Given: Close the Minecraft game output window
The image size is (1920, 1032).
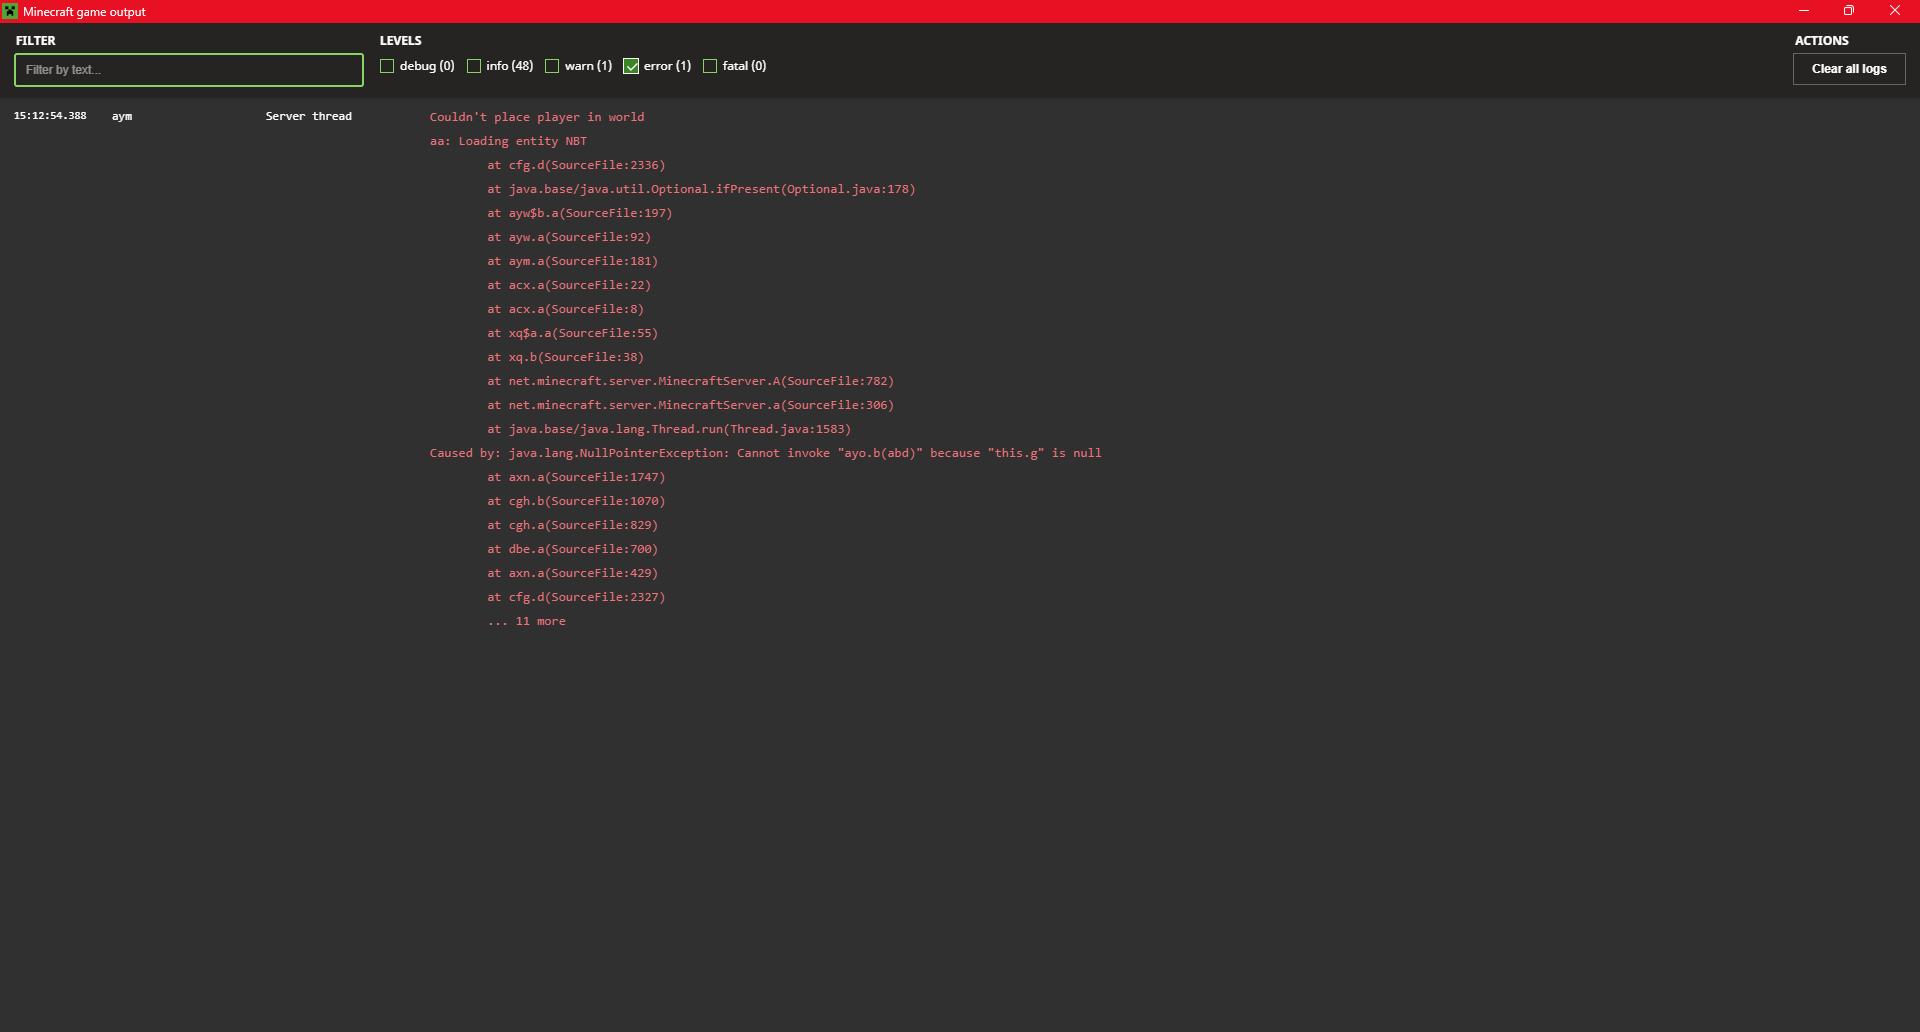Looking at the screenshot, I should click(1895, 11).
